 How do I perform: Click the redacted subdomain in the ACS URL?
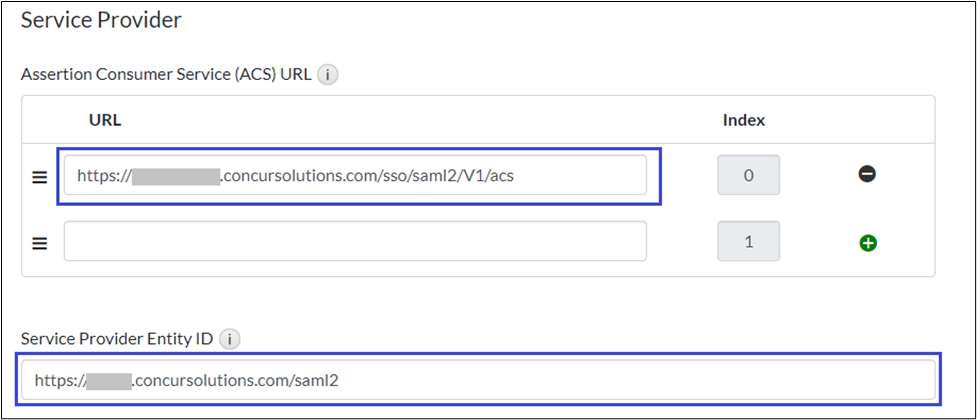pyautogui.click(x=175, y=176)
